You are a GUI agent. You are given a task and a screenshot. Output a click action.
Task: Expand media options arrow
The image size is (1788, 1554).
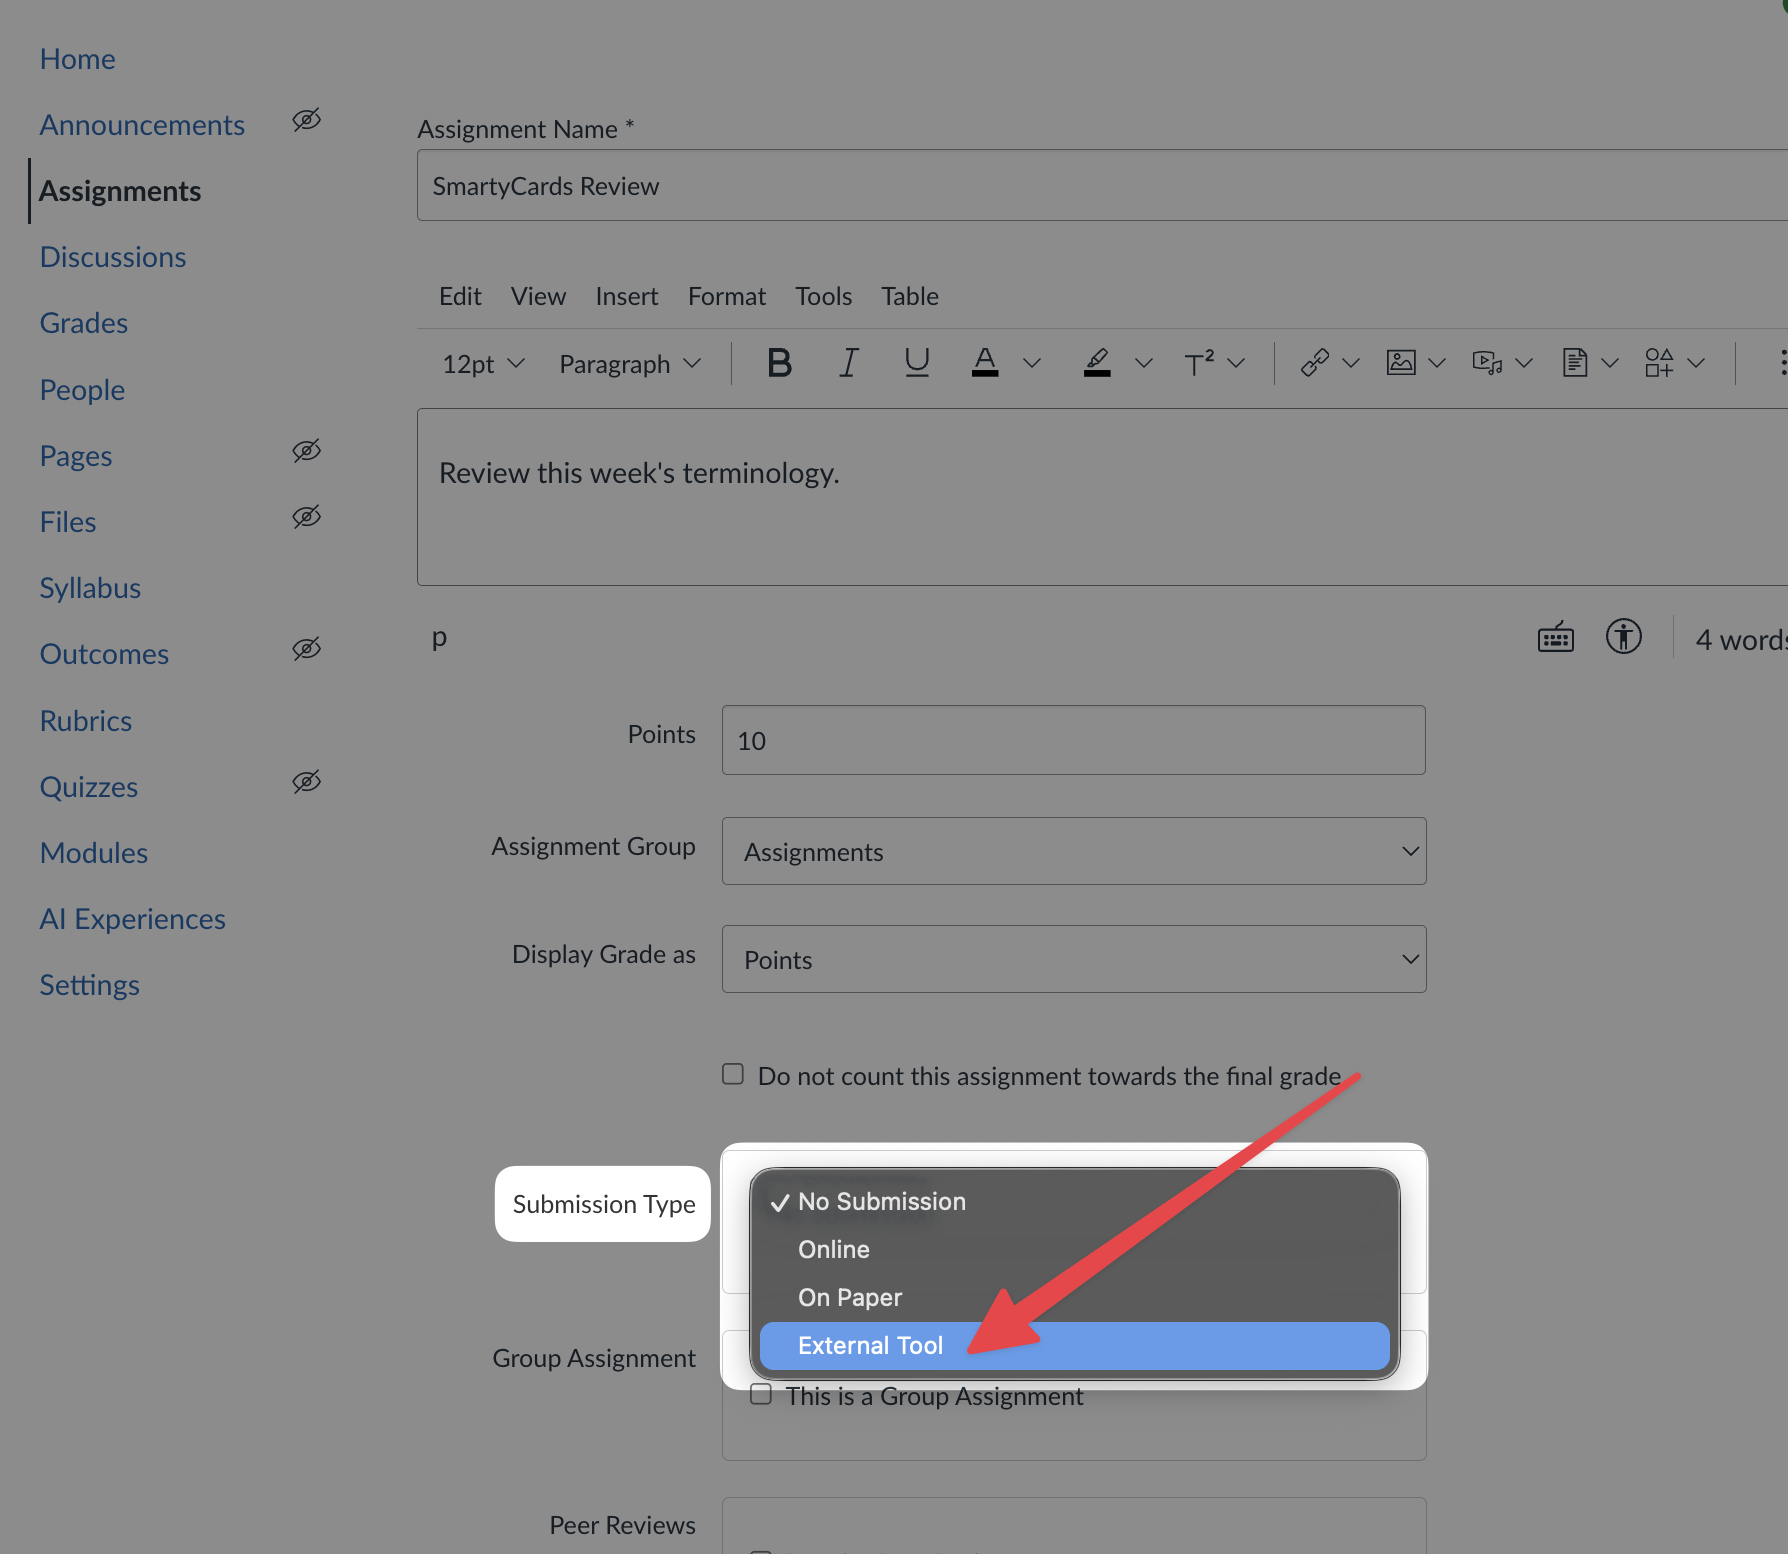click(1524, 363)
